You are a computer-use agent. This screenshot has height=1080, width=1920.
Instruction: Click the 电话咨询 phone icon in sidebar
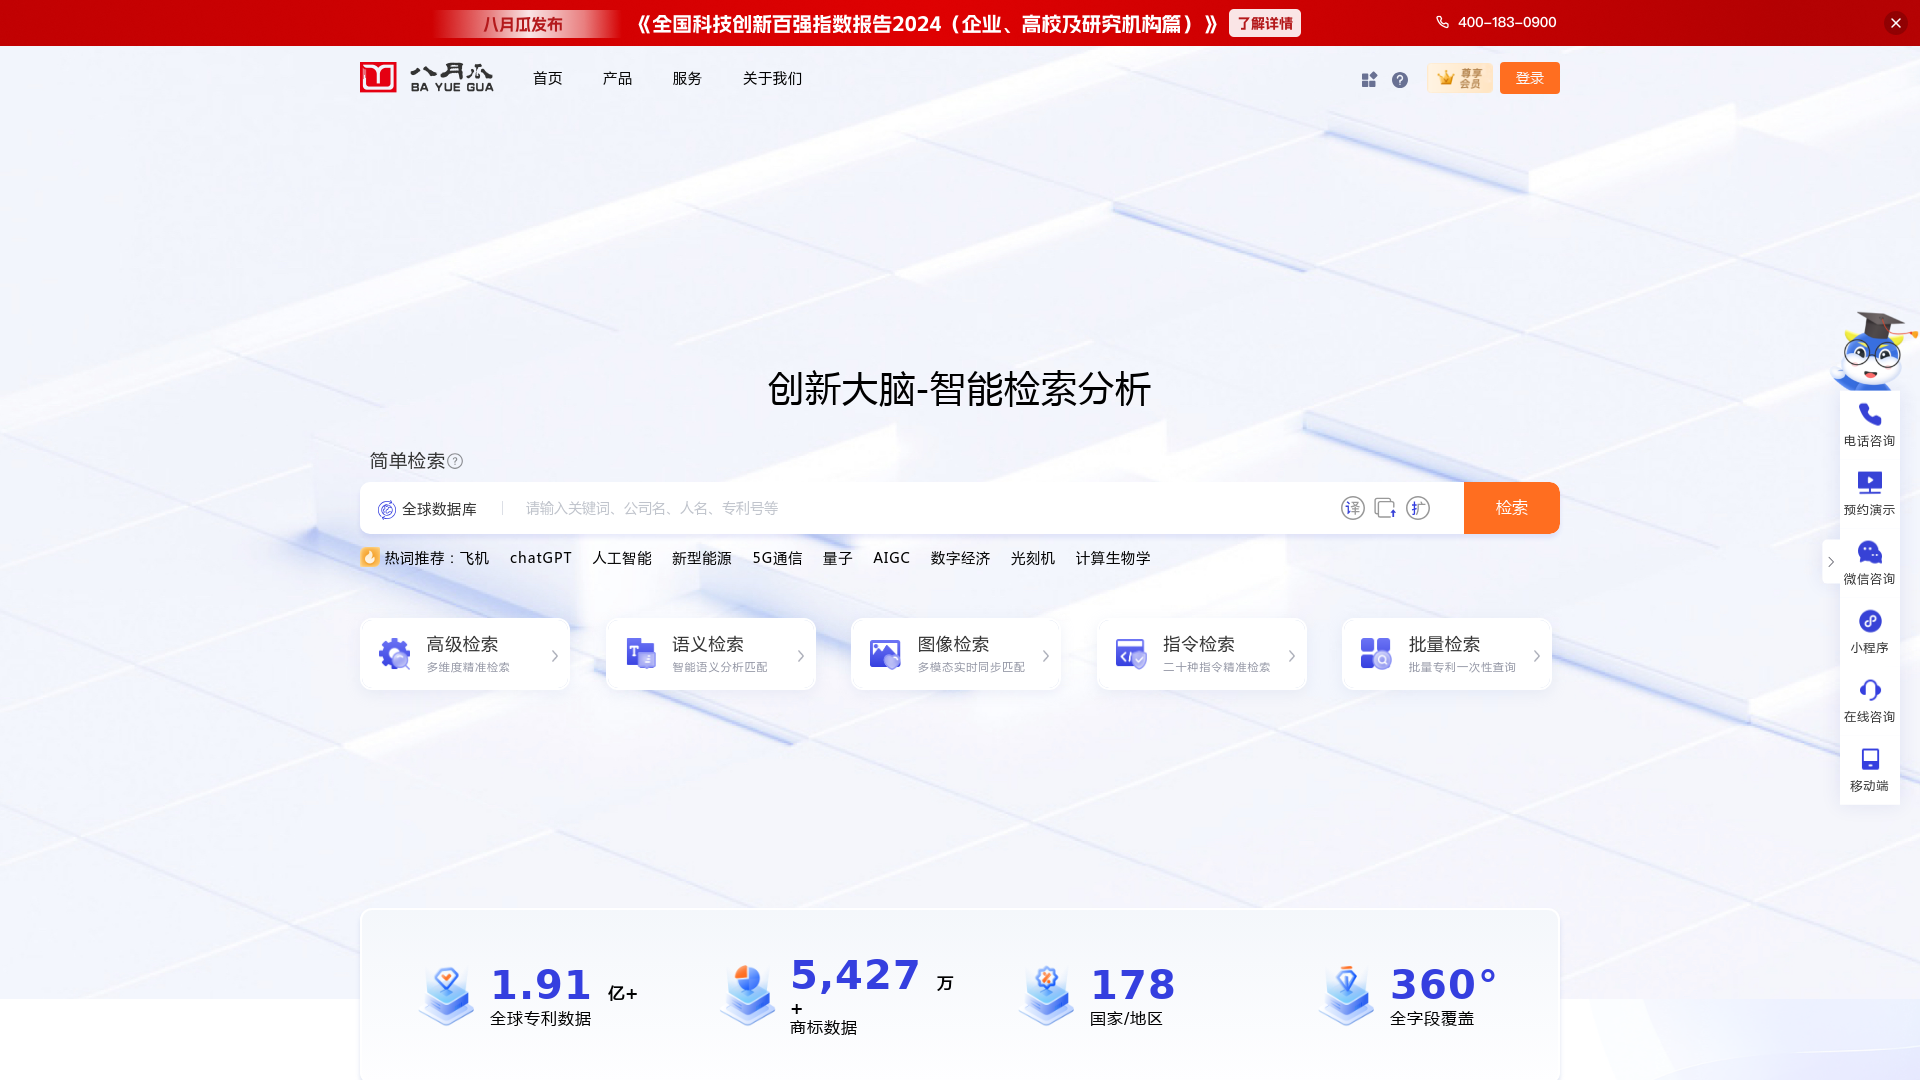[x=1869, y=415]
